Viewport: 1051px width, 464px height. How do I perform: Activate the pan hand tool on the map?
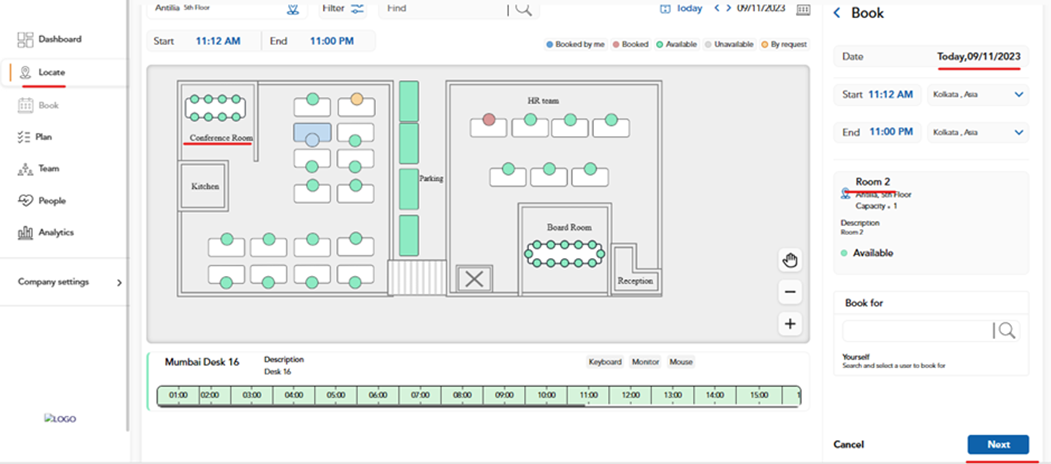790,260
